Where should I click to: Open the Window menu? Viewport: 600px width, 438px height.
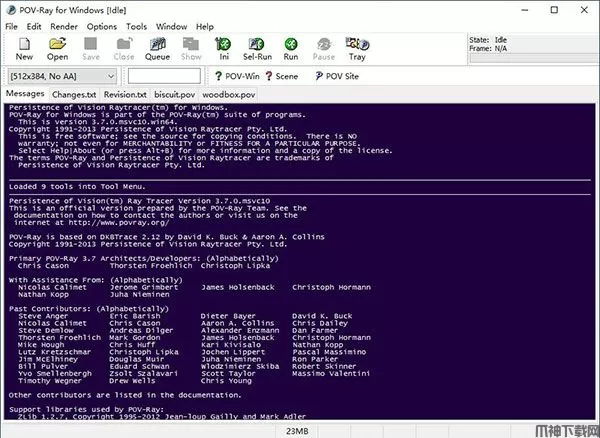point(171,26)
